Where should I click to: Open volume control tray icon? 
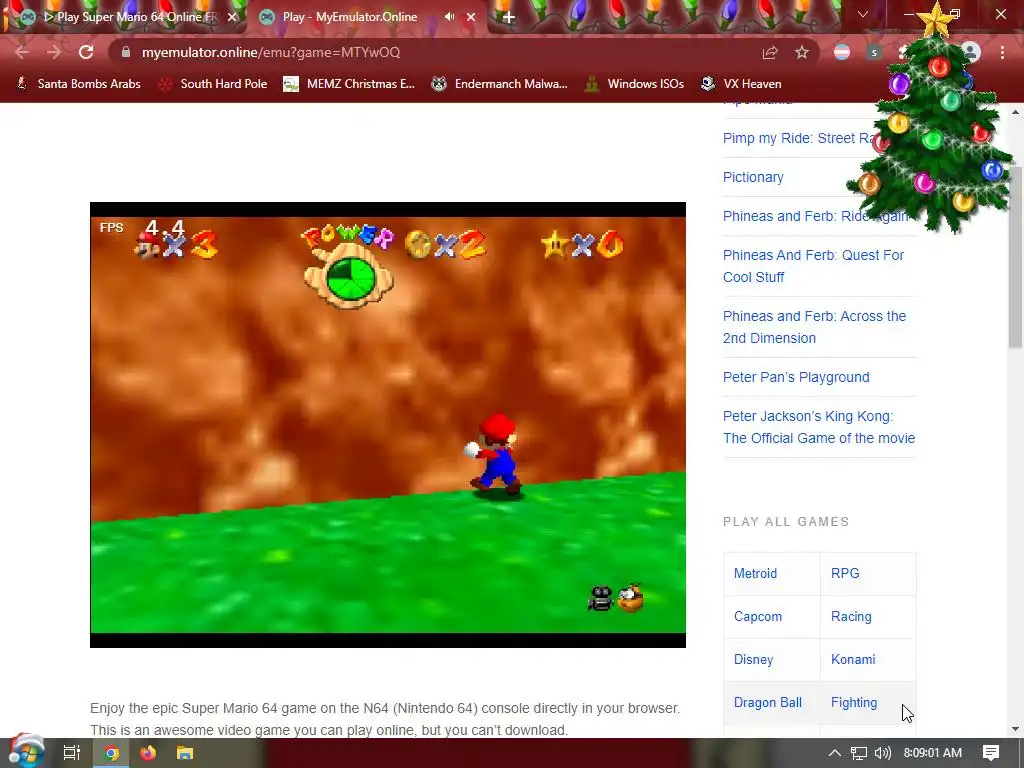(883, 753)
